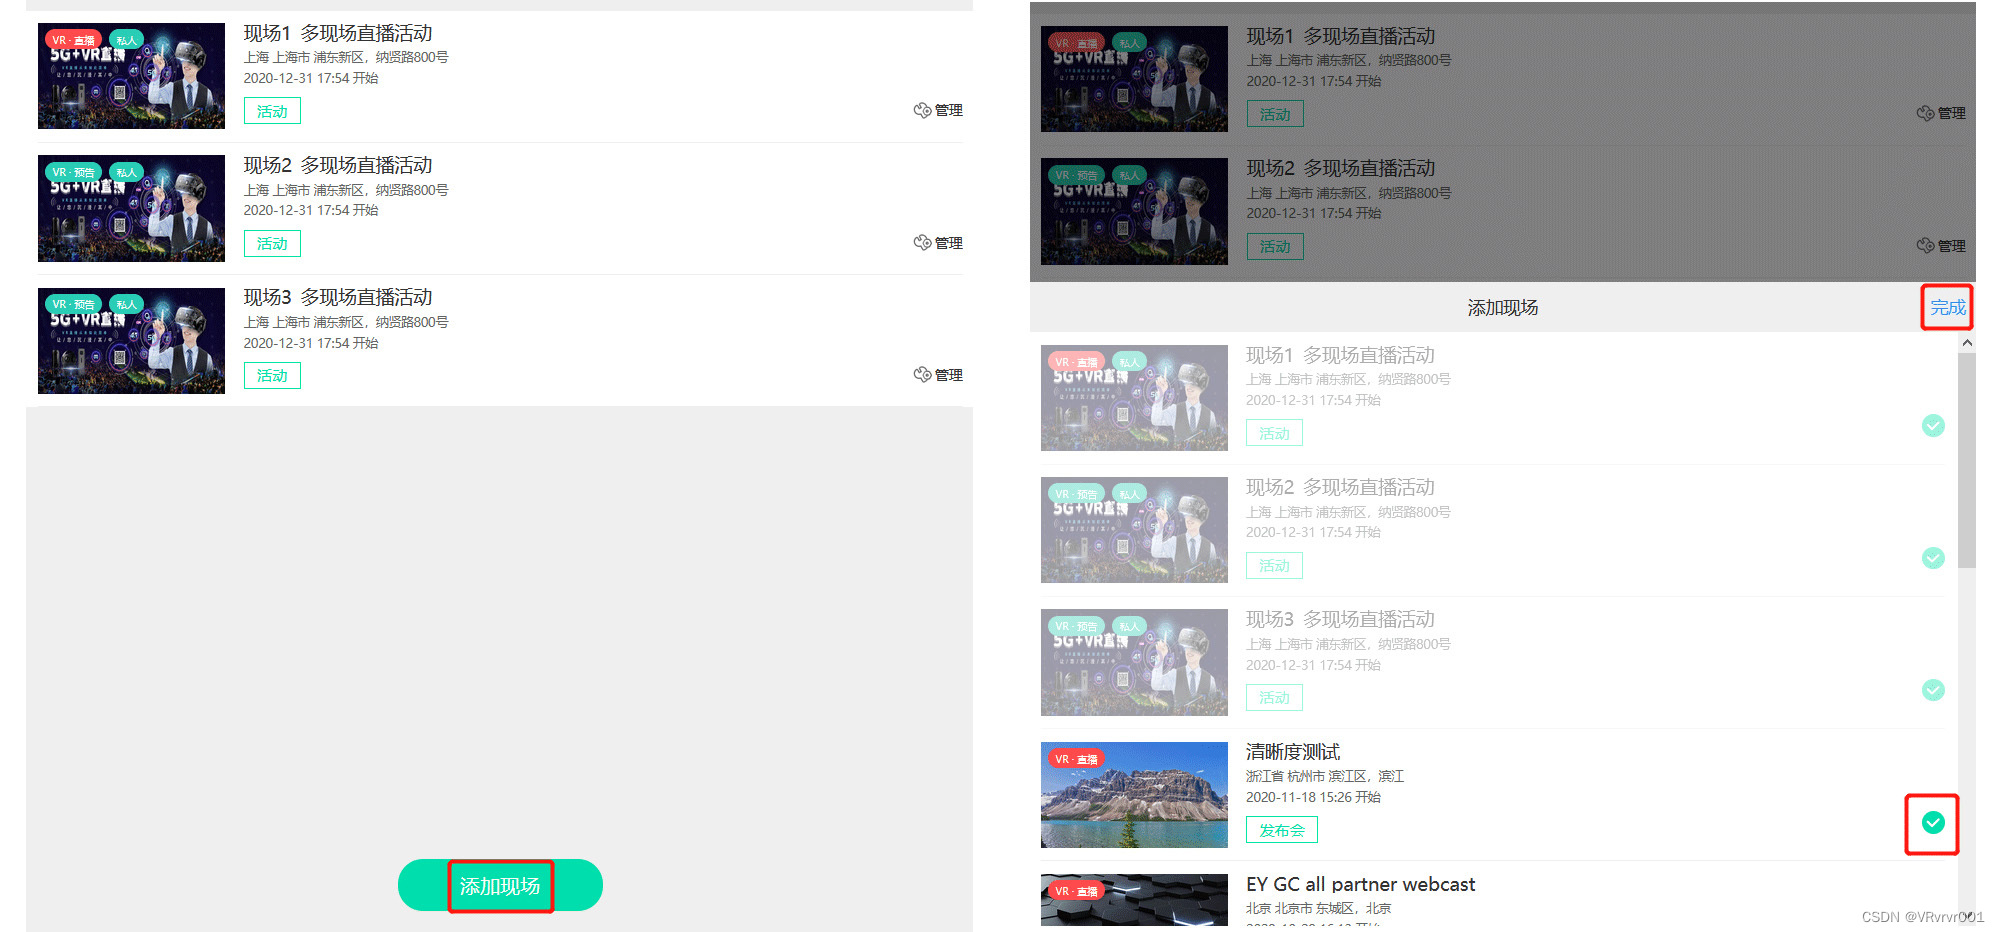Click title 现场1 多现场直播活动 in left panel
Screen dimensions: 2000x932
click(338, 33)
